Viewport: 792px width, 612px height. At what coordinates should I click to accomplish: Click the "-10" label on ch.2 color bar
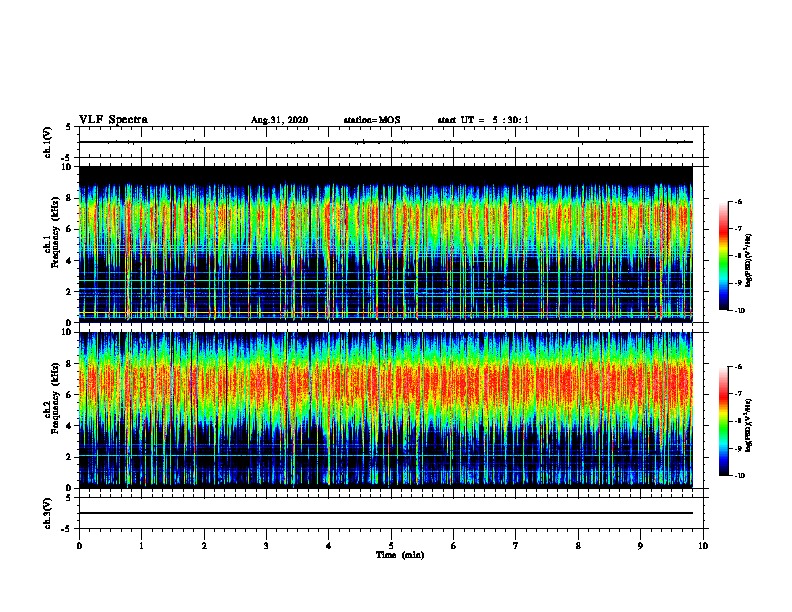coord(739,476)
